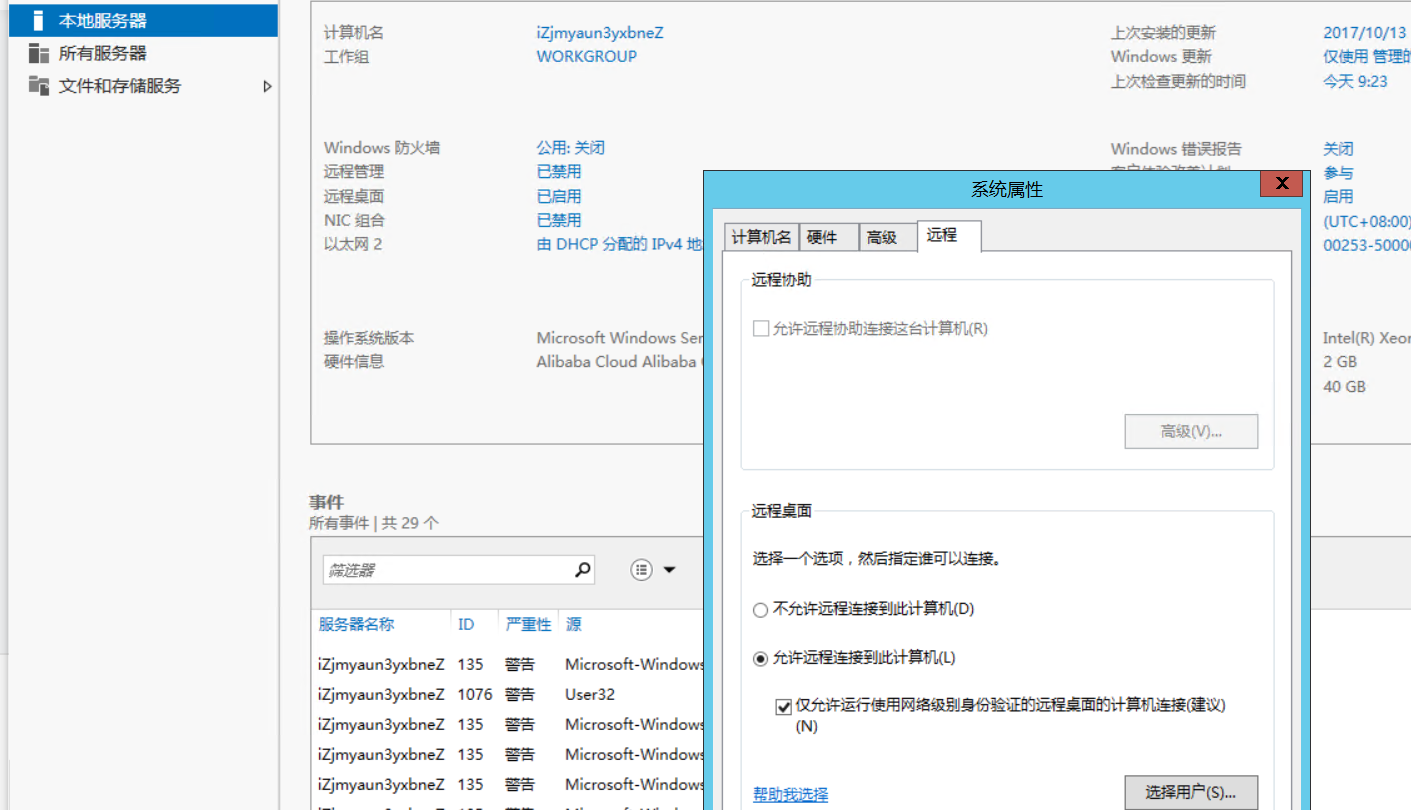
Task: Click 参与 link under error reporting
Action: click(x=1338, y=173)
